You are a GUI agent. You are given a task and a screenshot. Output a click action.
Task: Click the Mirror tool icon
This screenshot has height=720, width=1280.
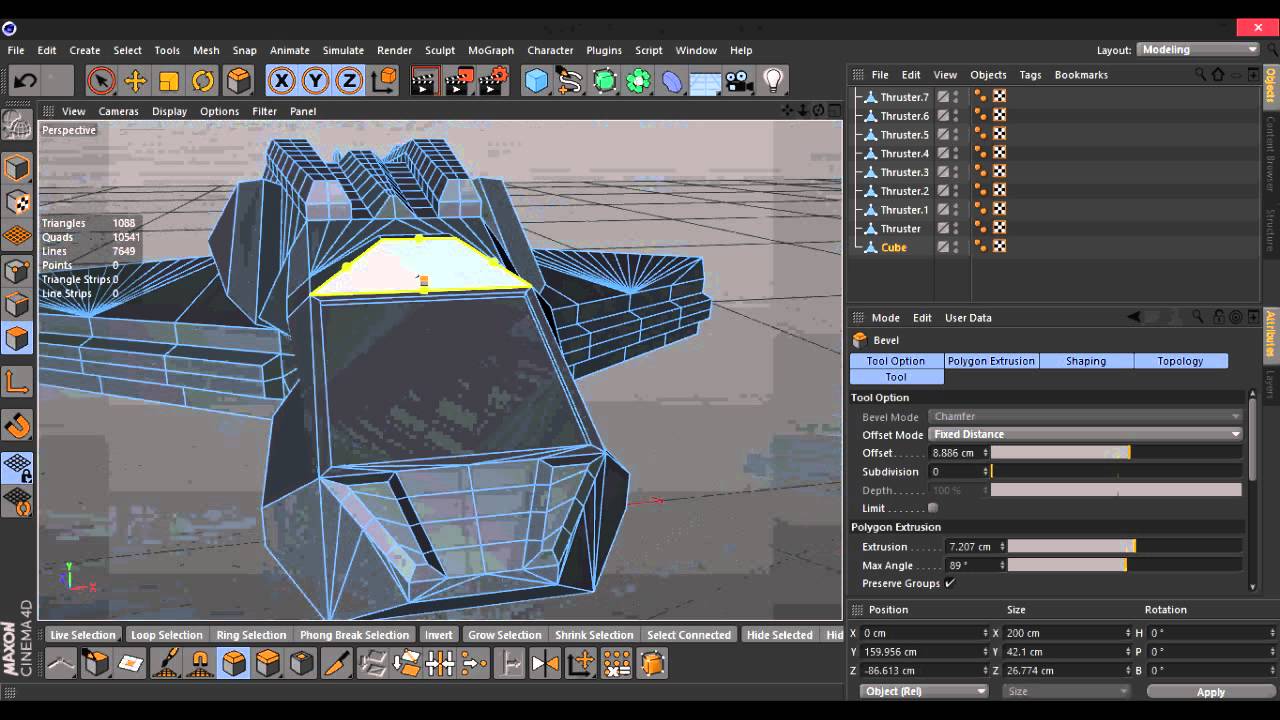coord(545,663)
